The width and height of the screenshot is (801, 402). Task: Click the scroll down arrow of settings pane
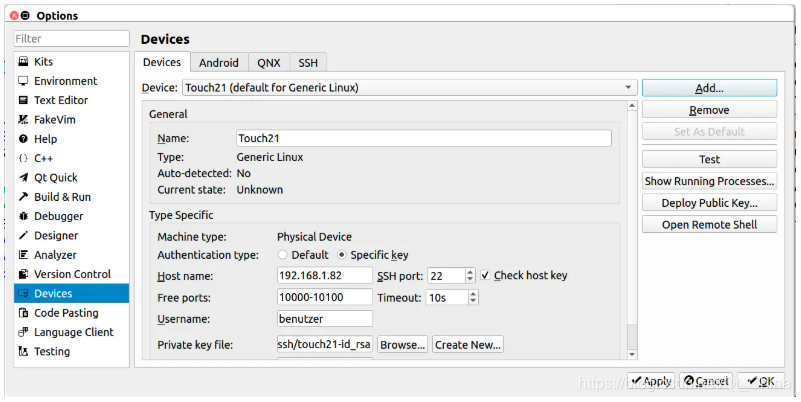(x=632, y=354)
